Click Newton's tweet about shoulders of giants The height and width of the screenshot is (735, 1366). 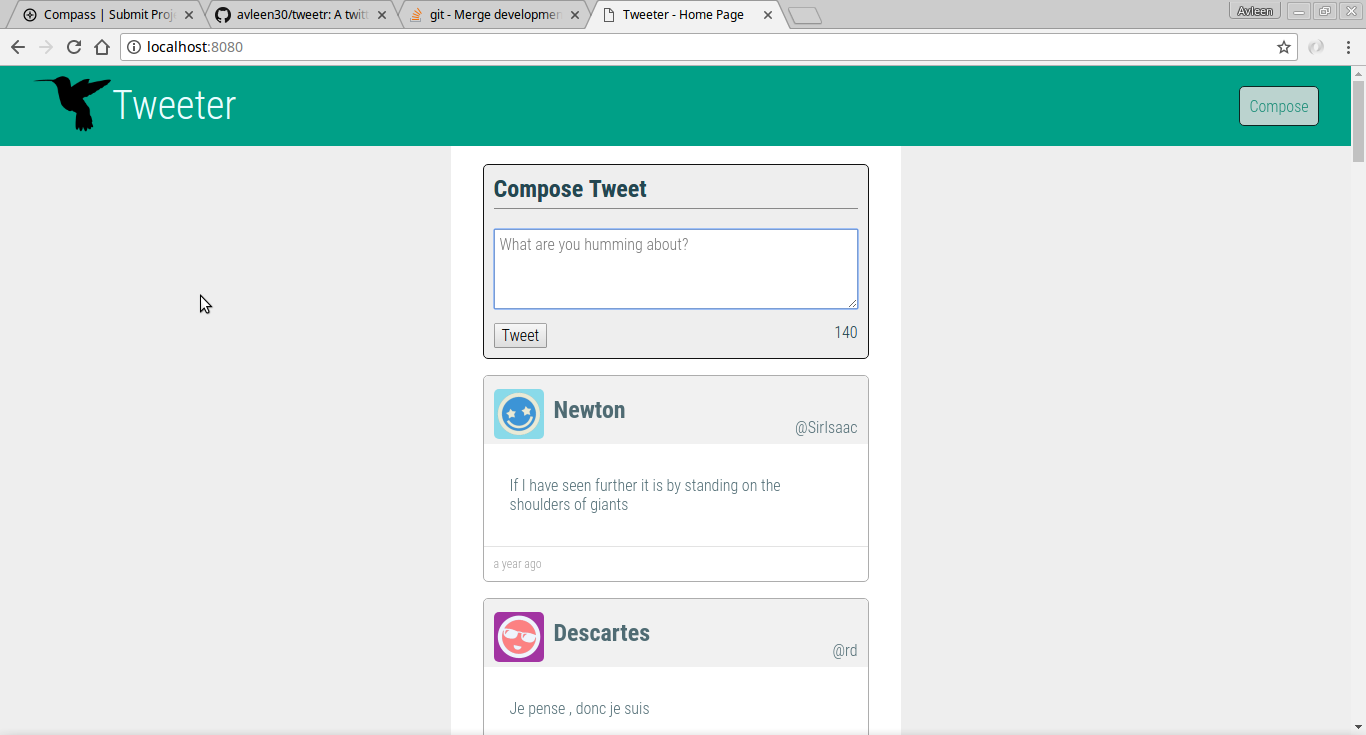645,495
